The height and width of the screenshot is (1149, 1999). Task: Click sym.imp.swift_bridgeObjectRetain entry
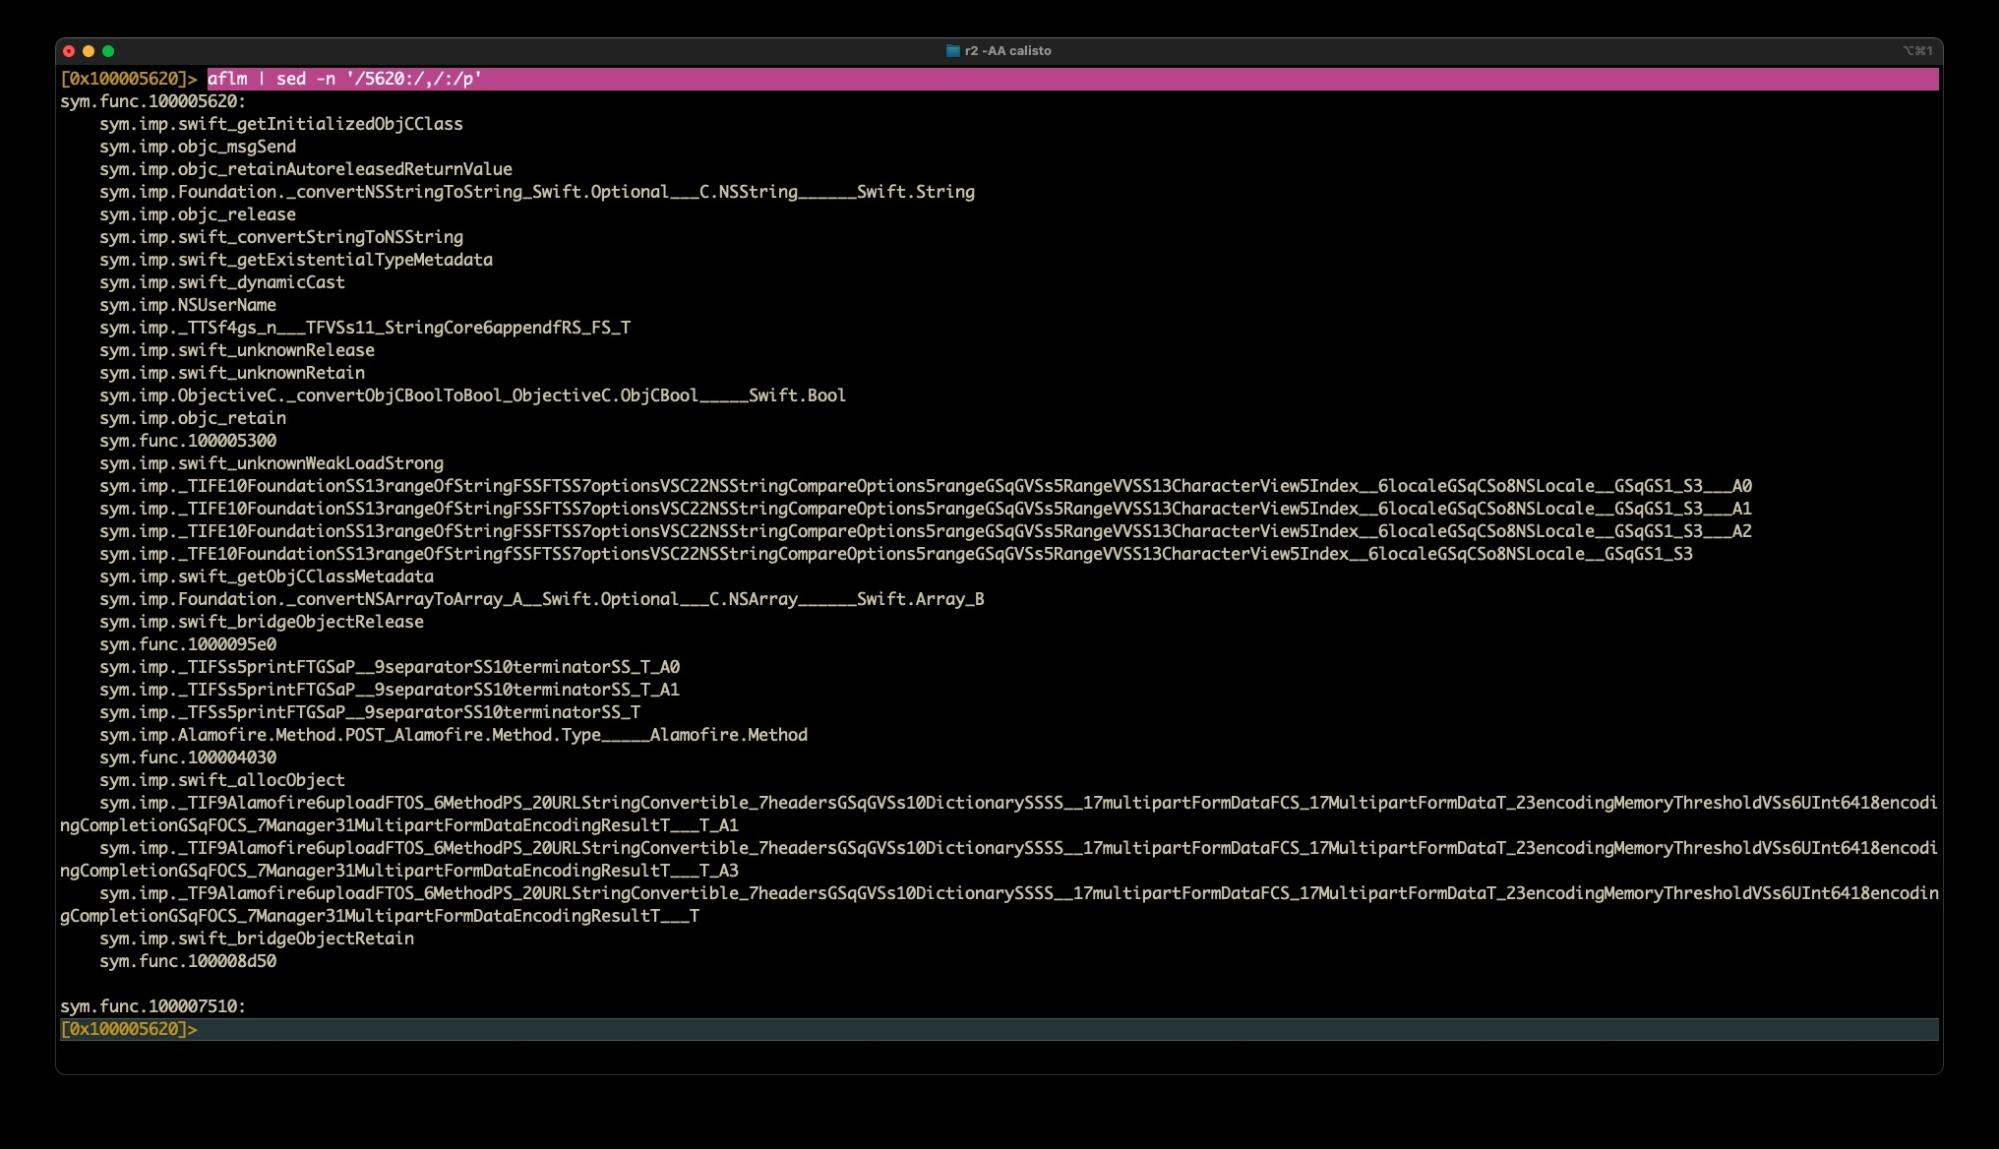click(x=256, y=939)
